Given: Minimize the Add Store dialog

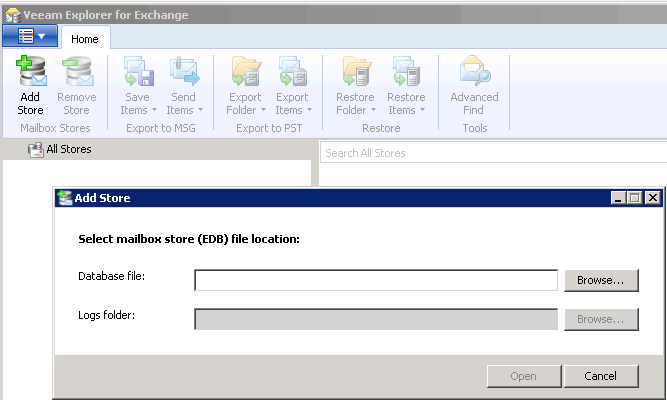Looking at the screenshot, I should pos(618,198).
